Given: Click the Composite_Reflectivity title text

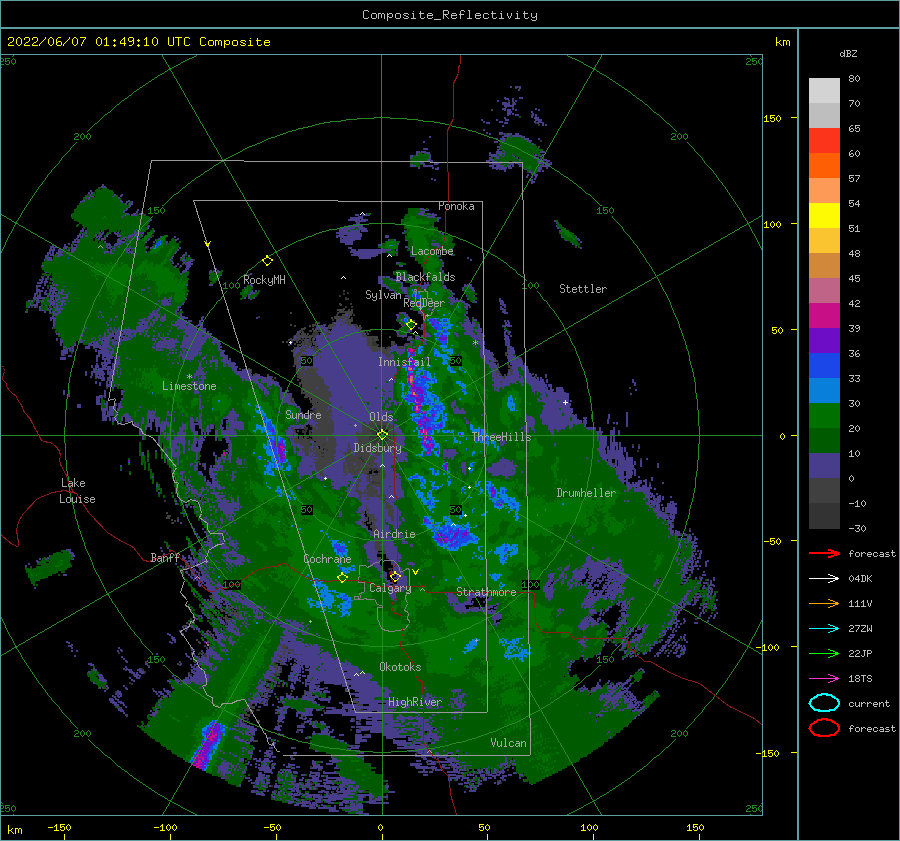Looking at the screenshot, I should (x=449, y=15).
